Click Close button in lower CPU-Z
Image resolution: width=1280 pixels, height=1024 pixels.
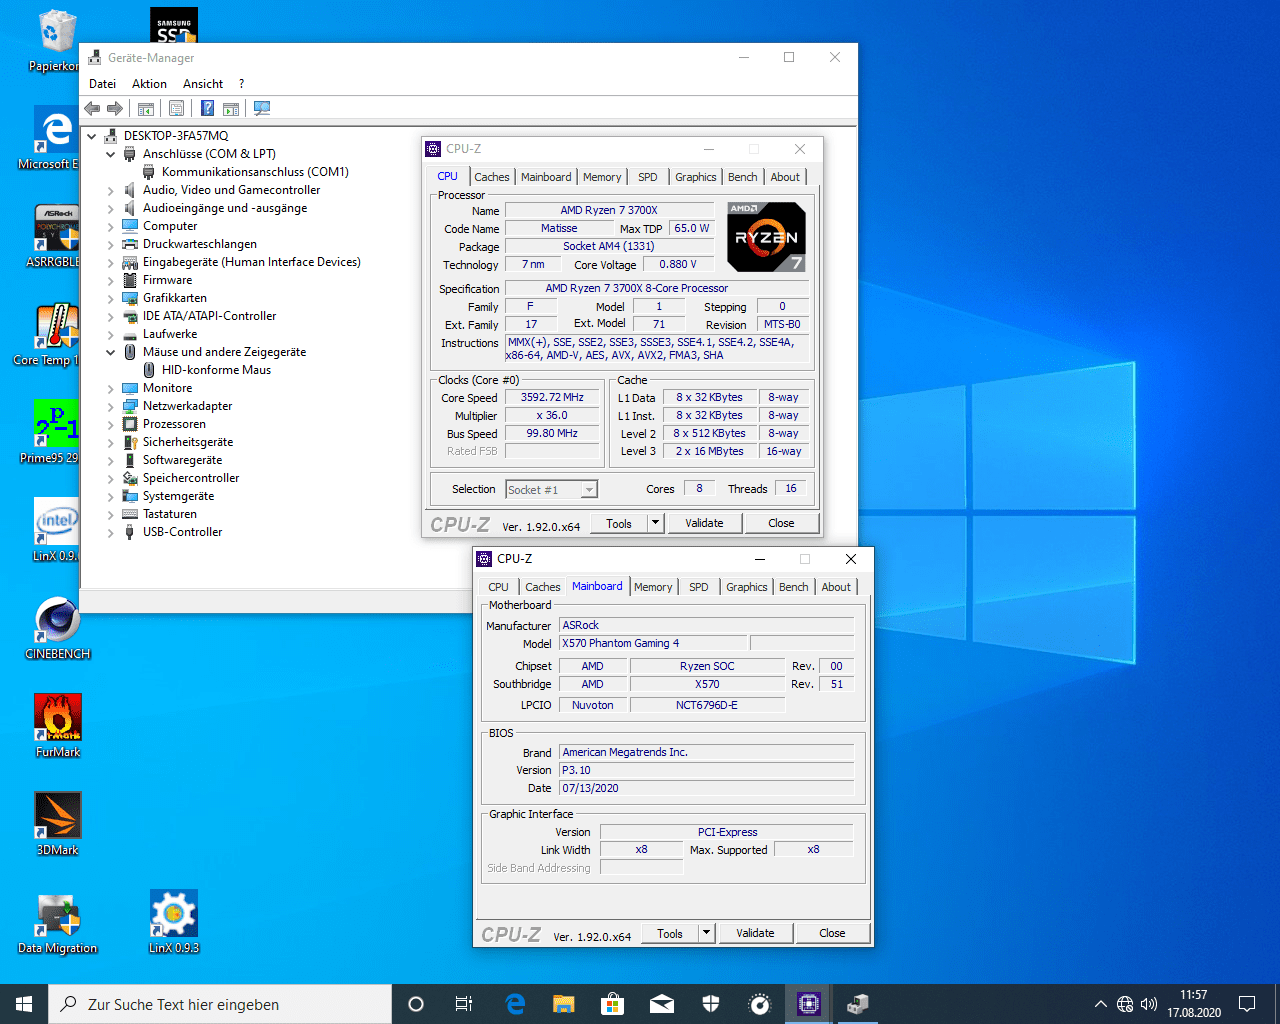tap(832, 933)
